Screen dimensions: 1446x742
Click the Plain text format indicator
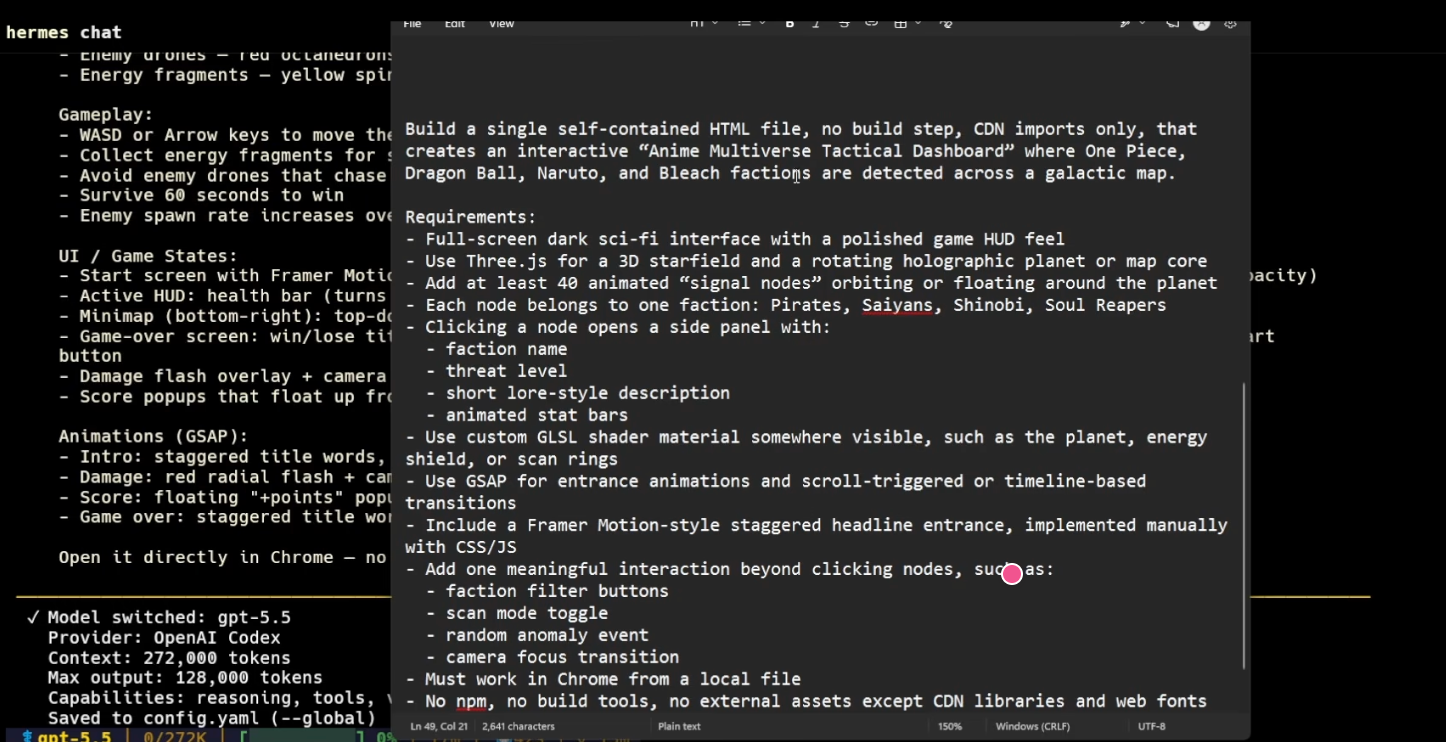[679, 726]
